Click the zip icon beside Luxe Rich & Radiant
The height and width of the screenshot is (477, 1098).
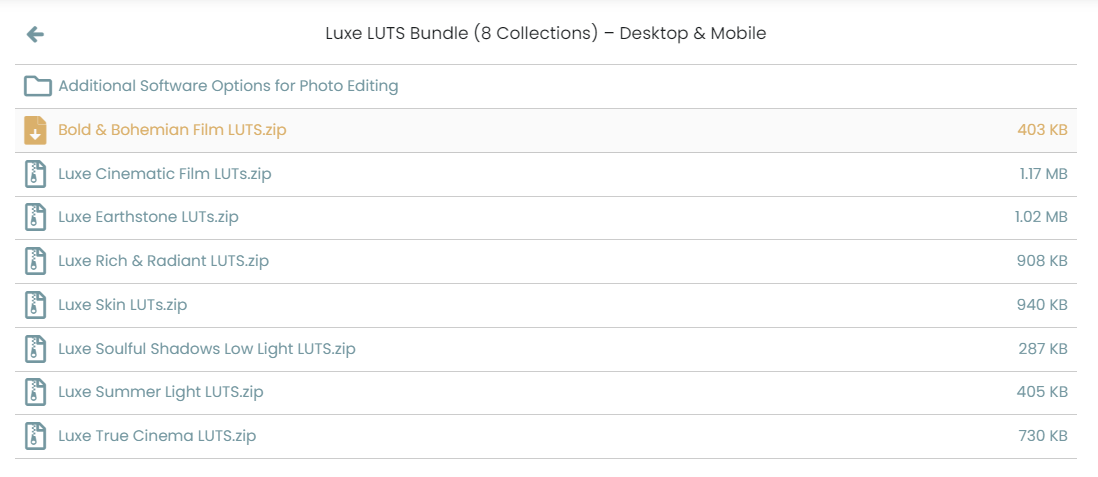[x=35, y=261]
